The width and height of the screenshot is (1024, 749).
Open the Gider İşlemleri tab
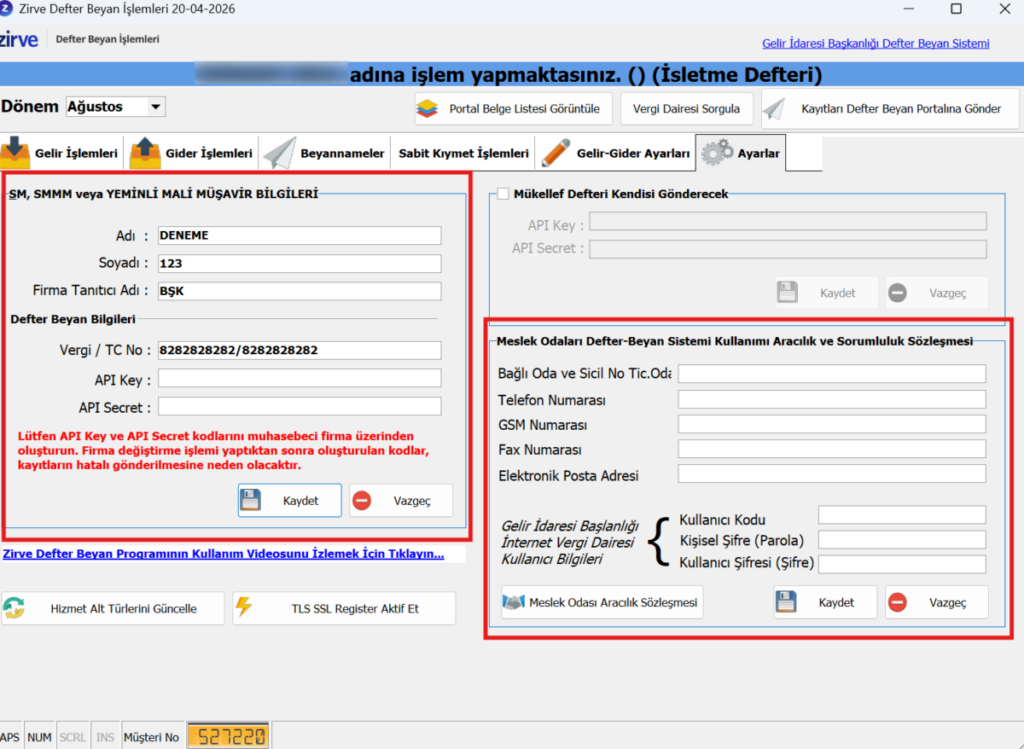191,153
